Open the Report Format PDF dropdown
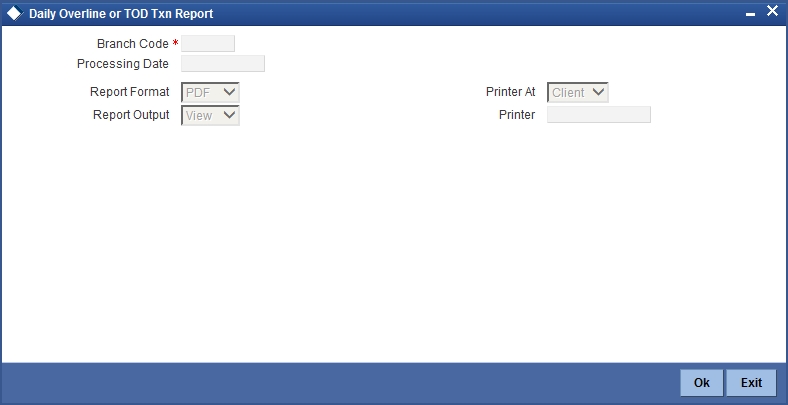This screenshot has height=405, width=788. click(210, 92)
